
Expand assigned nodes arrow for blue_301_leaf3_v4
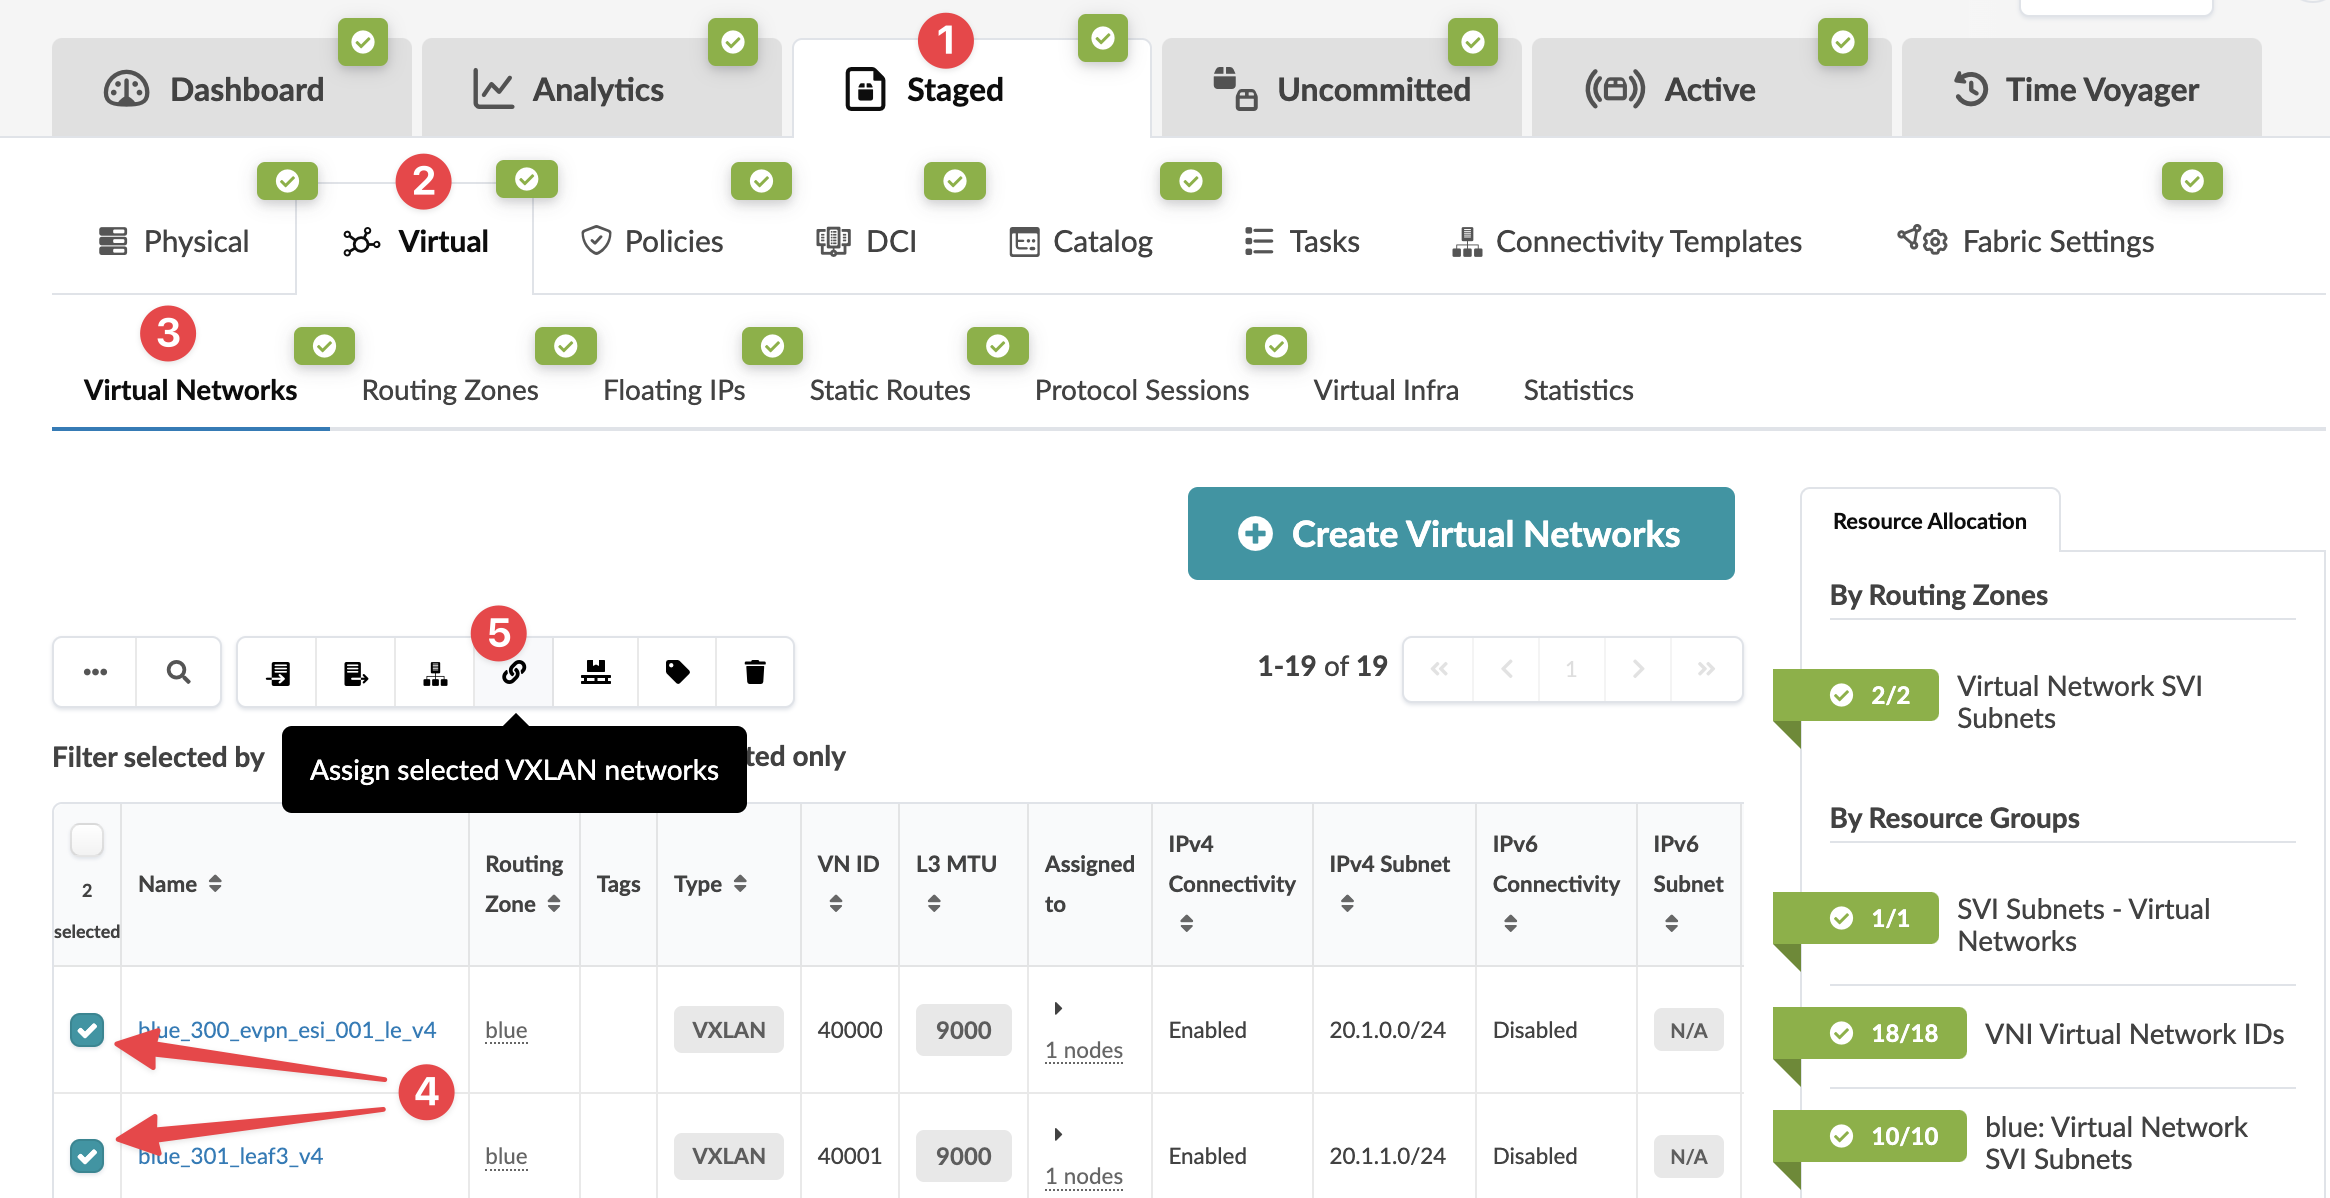coord(1058,1134)
